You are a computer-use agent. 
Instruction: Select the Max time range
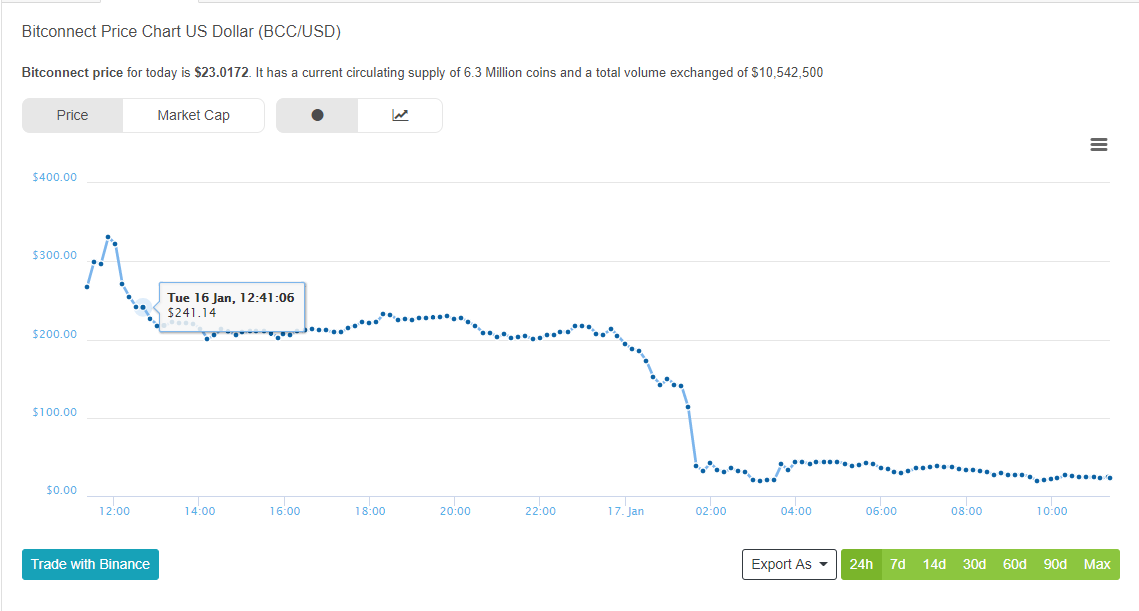[1097, 565]
